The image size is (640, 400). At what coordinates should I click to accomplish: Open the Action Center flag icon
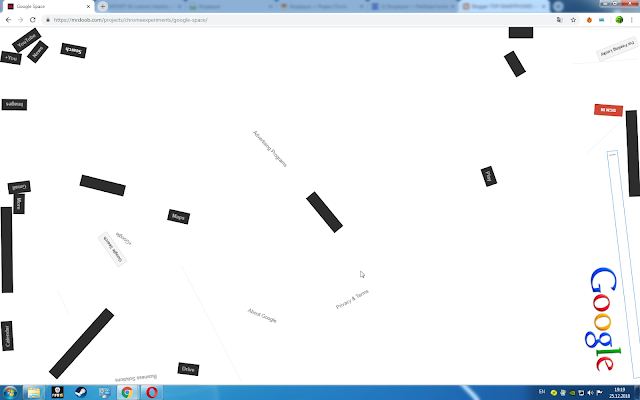(599, 393)
